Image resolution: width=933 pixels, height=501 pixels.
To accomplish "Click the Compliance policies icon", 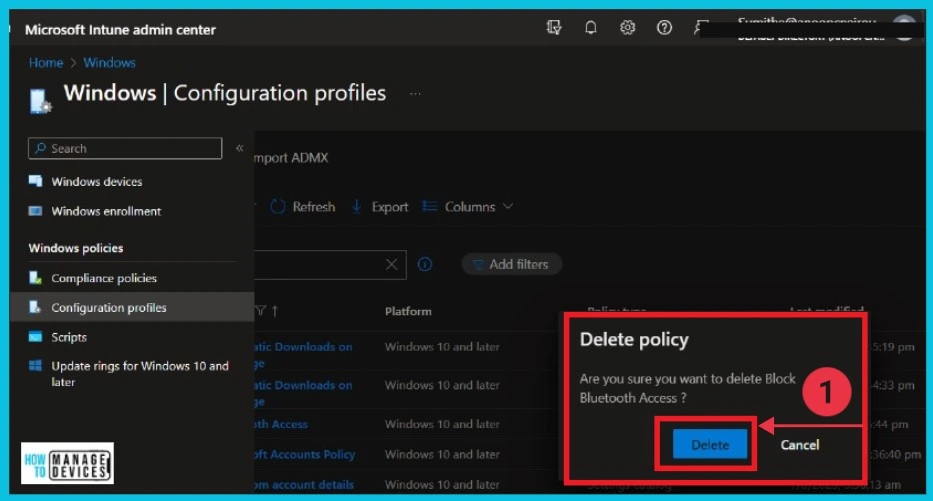I will (36, 277).
